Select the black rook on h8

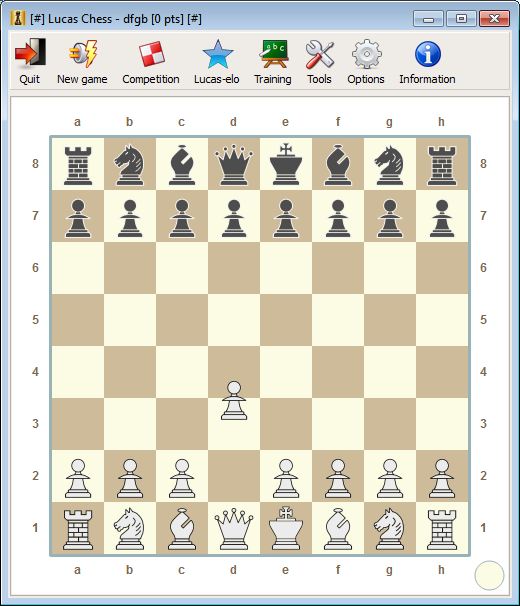(442, 164)
